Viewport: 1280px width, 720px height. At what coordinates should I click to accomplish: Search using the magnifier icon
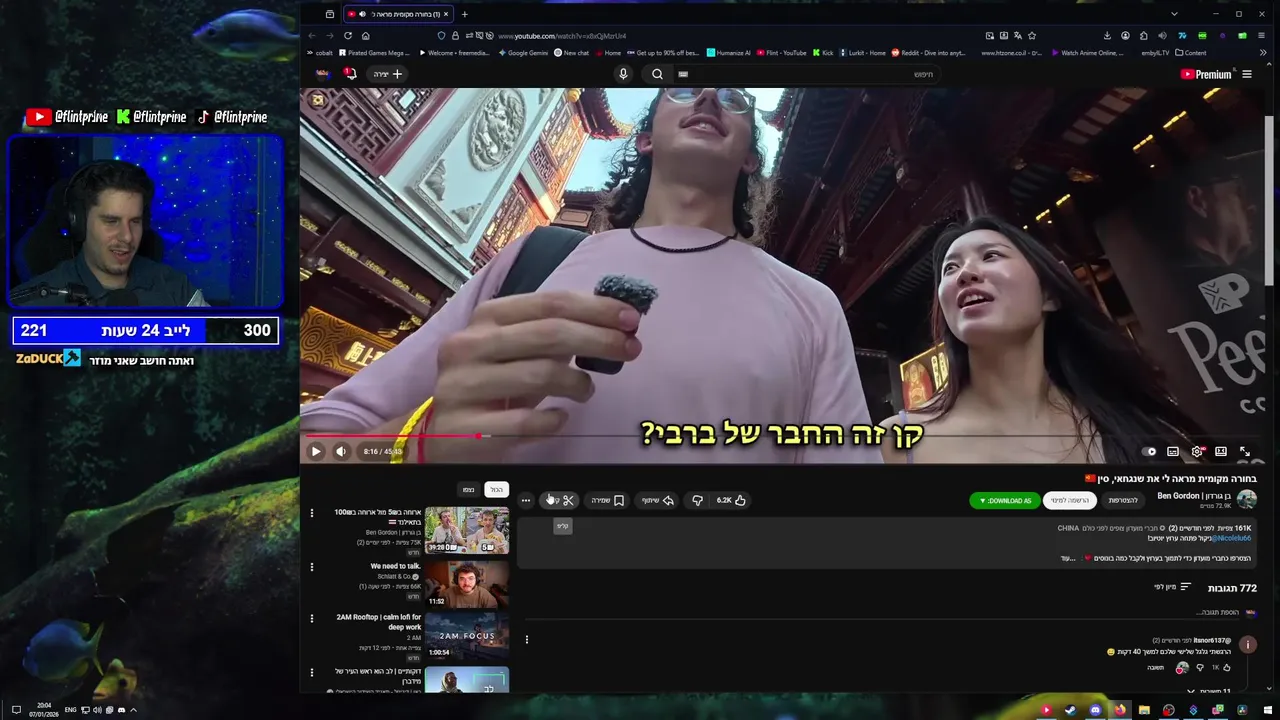[x=657, y=74]
